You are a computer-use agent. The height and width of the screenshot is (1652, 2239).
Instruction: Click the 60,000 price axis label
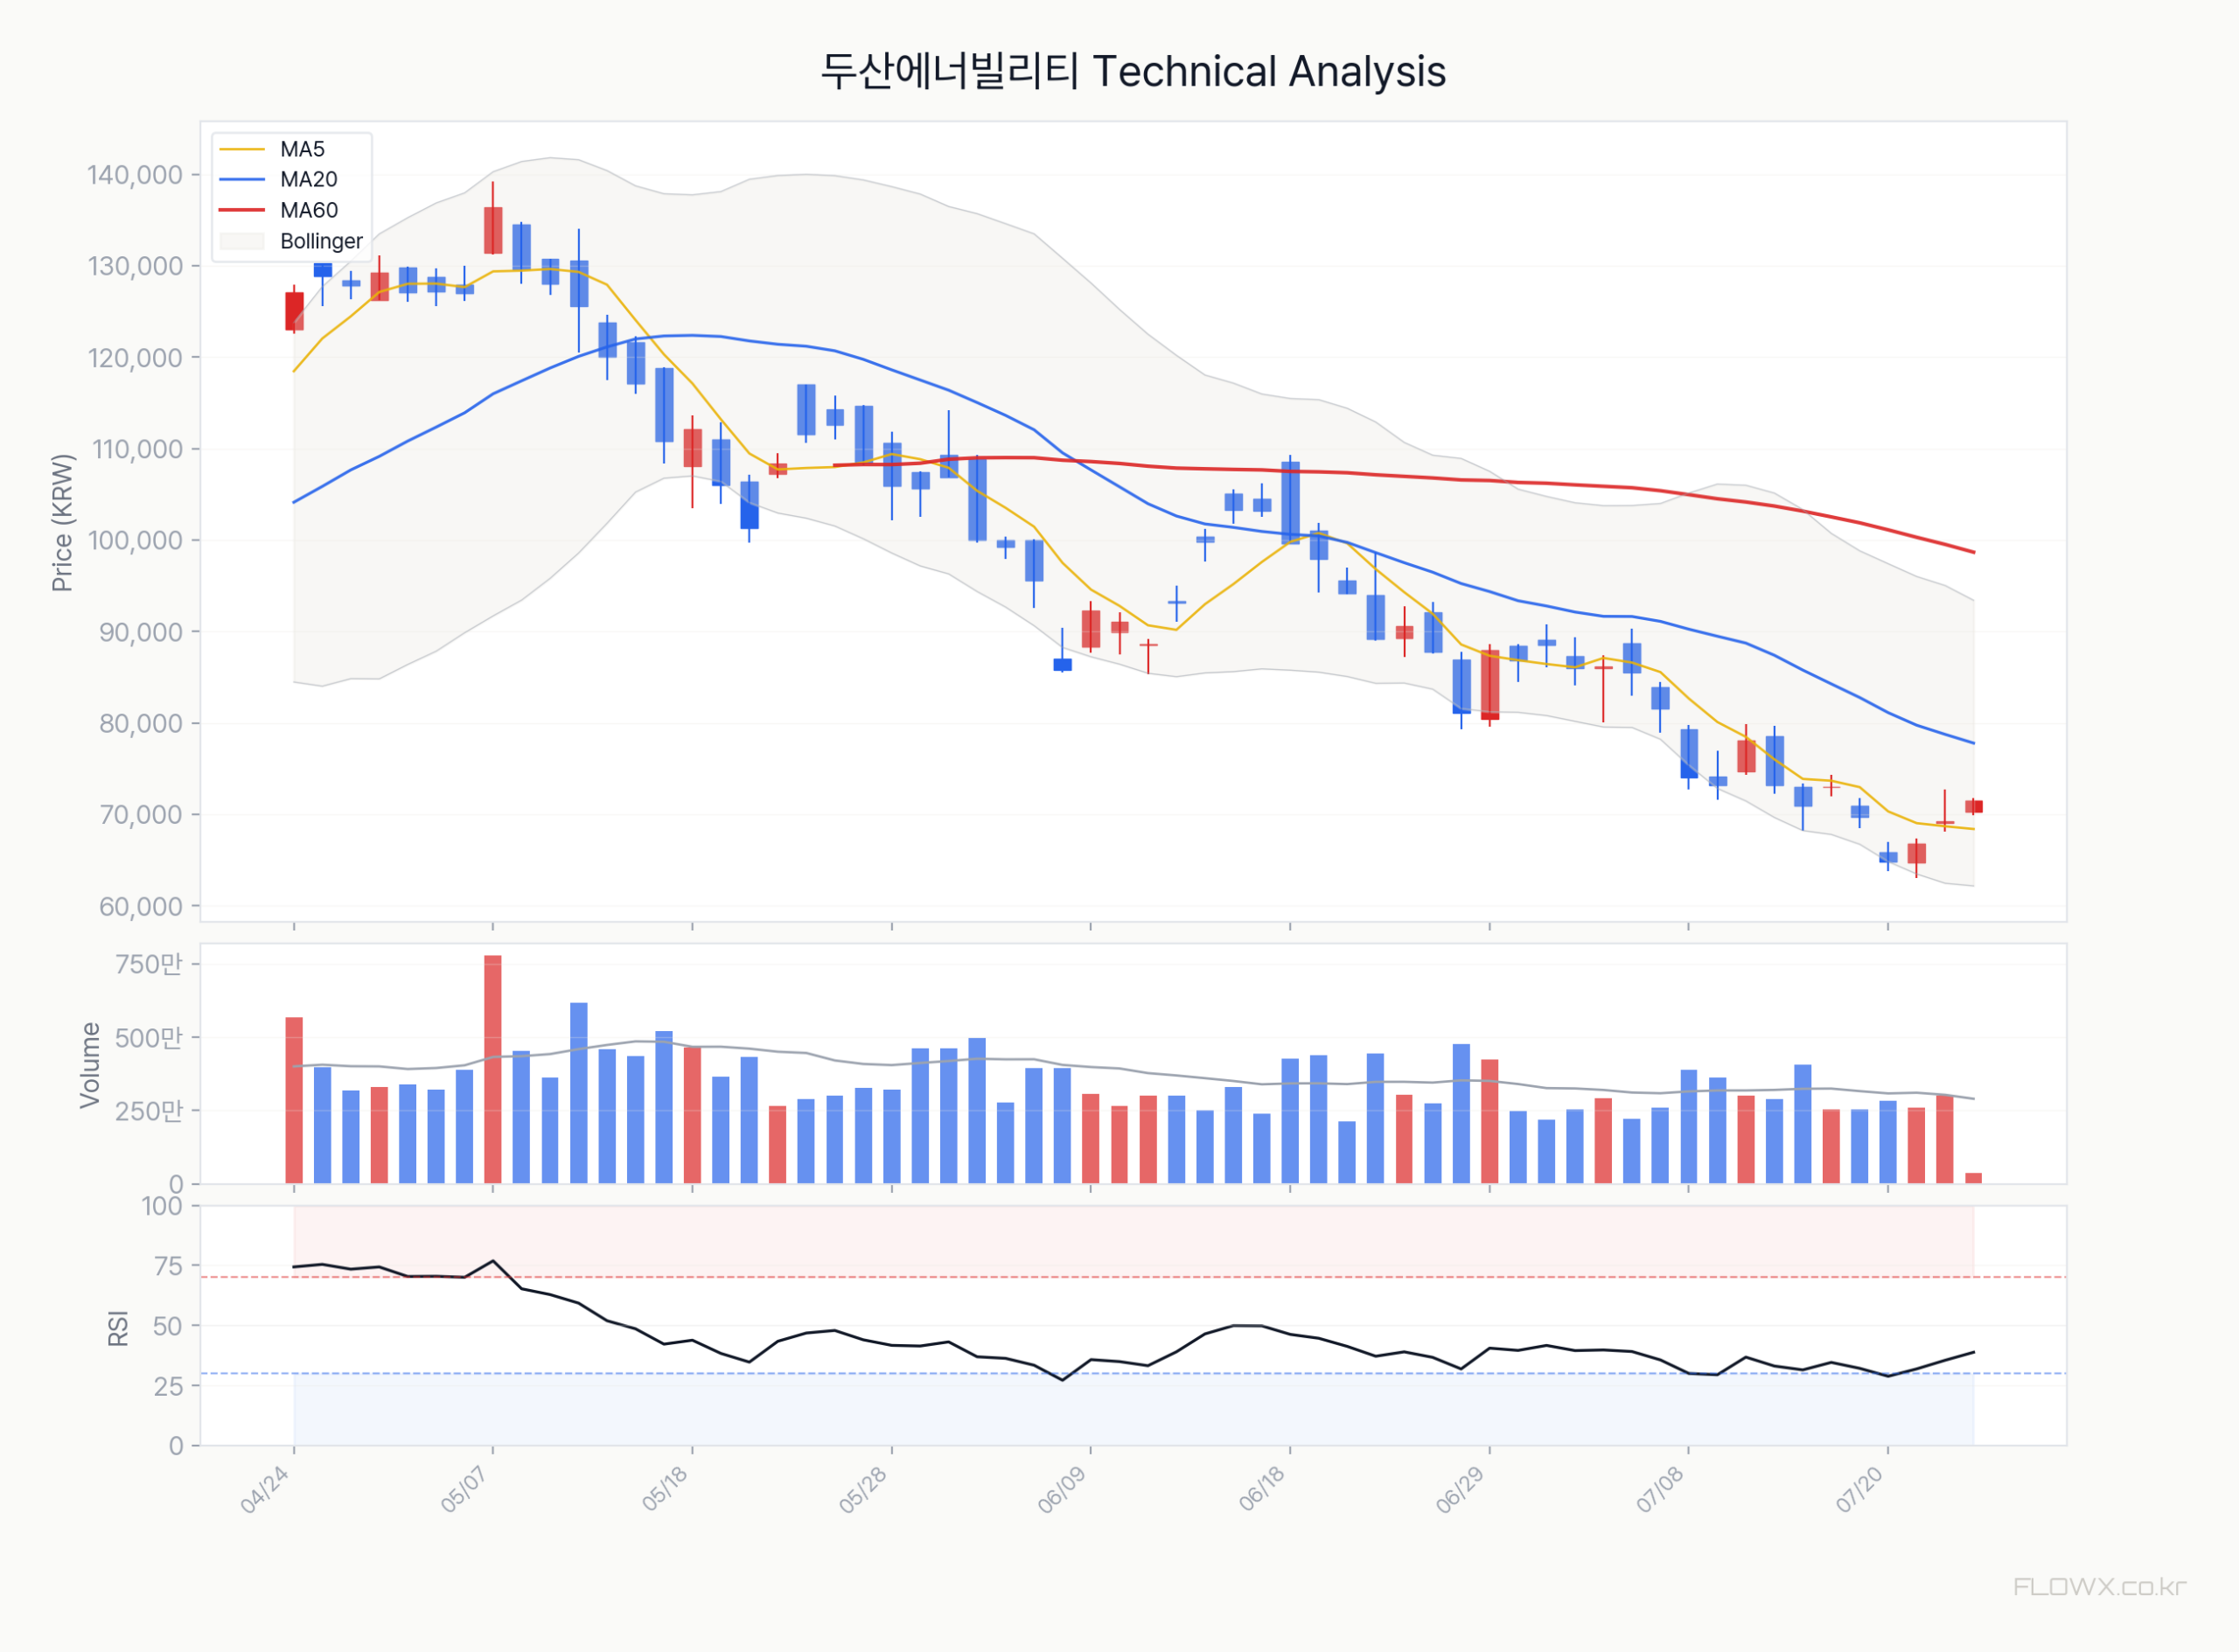coord(141,906)
